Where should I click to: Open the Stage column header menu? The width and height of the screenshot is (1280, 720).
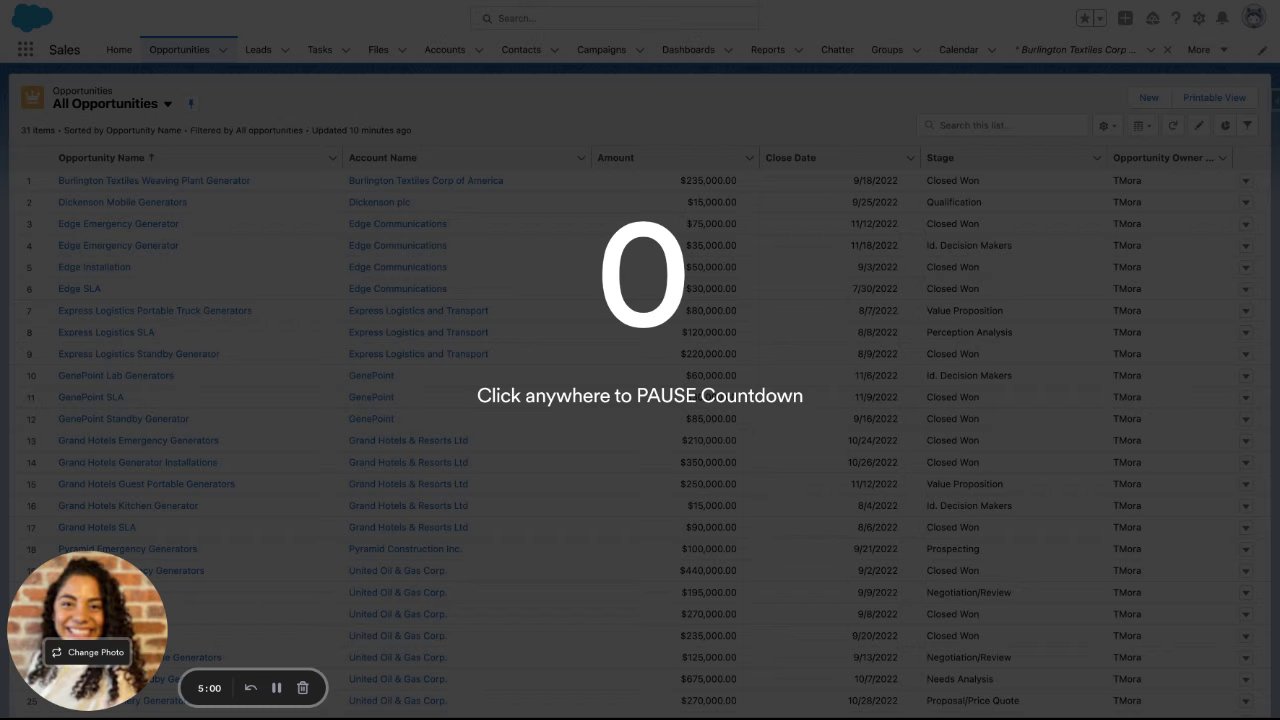click(1097, 158)
